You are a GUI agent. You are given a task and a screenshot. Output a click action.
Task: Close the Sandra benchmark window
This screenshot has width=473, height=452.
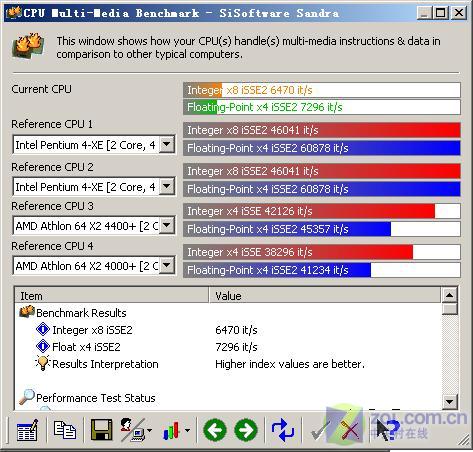click(459, 13)
